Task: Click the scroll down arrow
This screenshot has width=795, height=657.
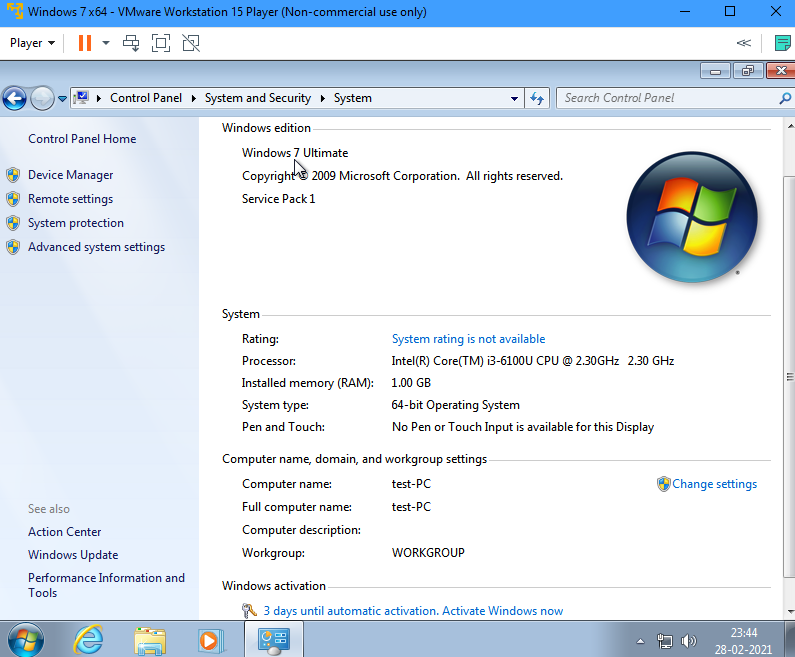Action: tap(790, 612)
